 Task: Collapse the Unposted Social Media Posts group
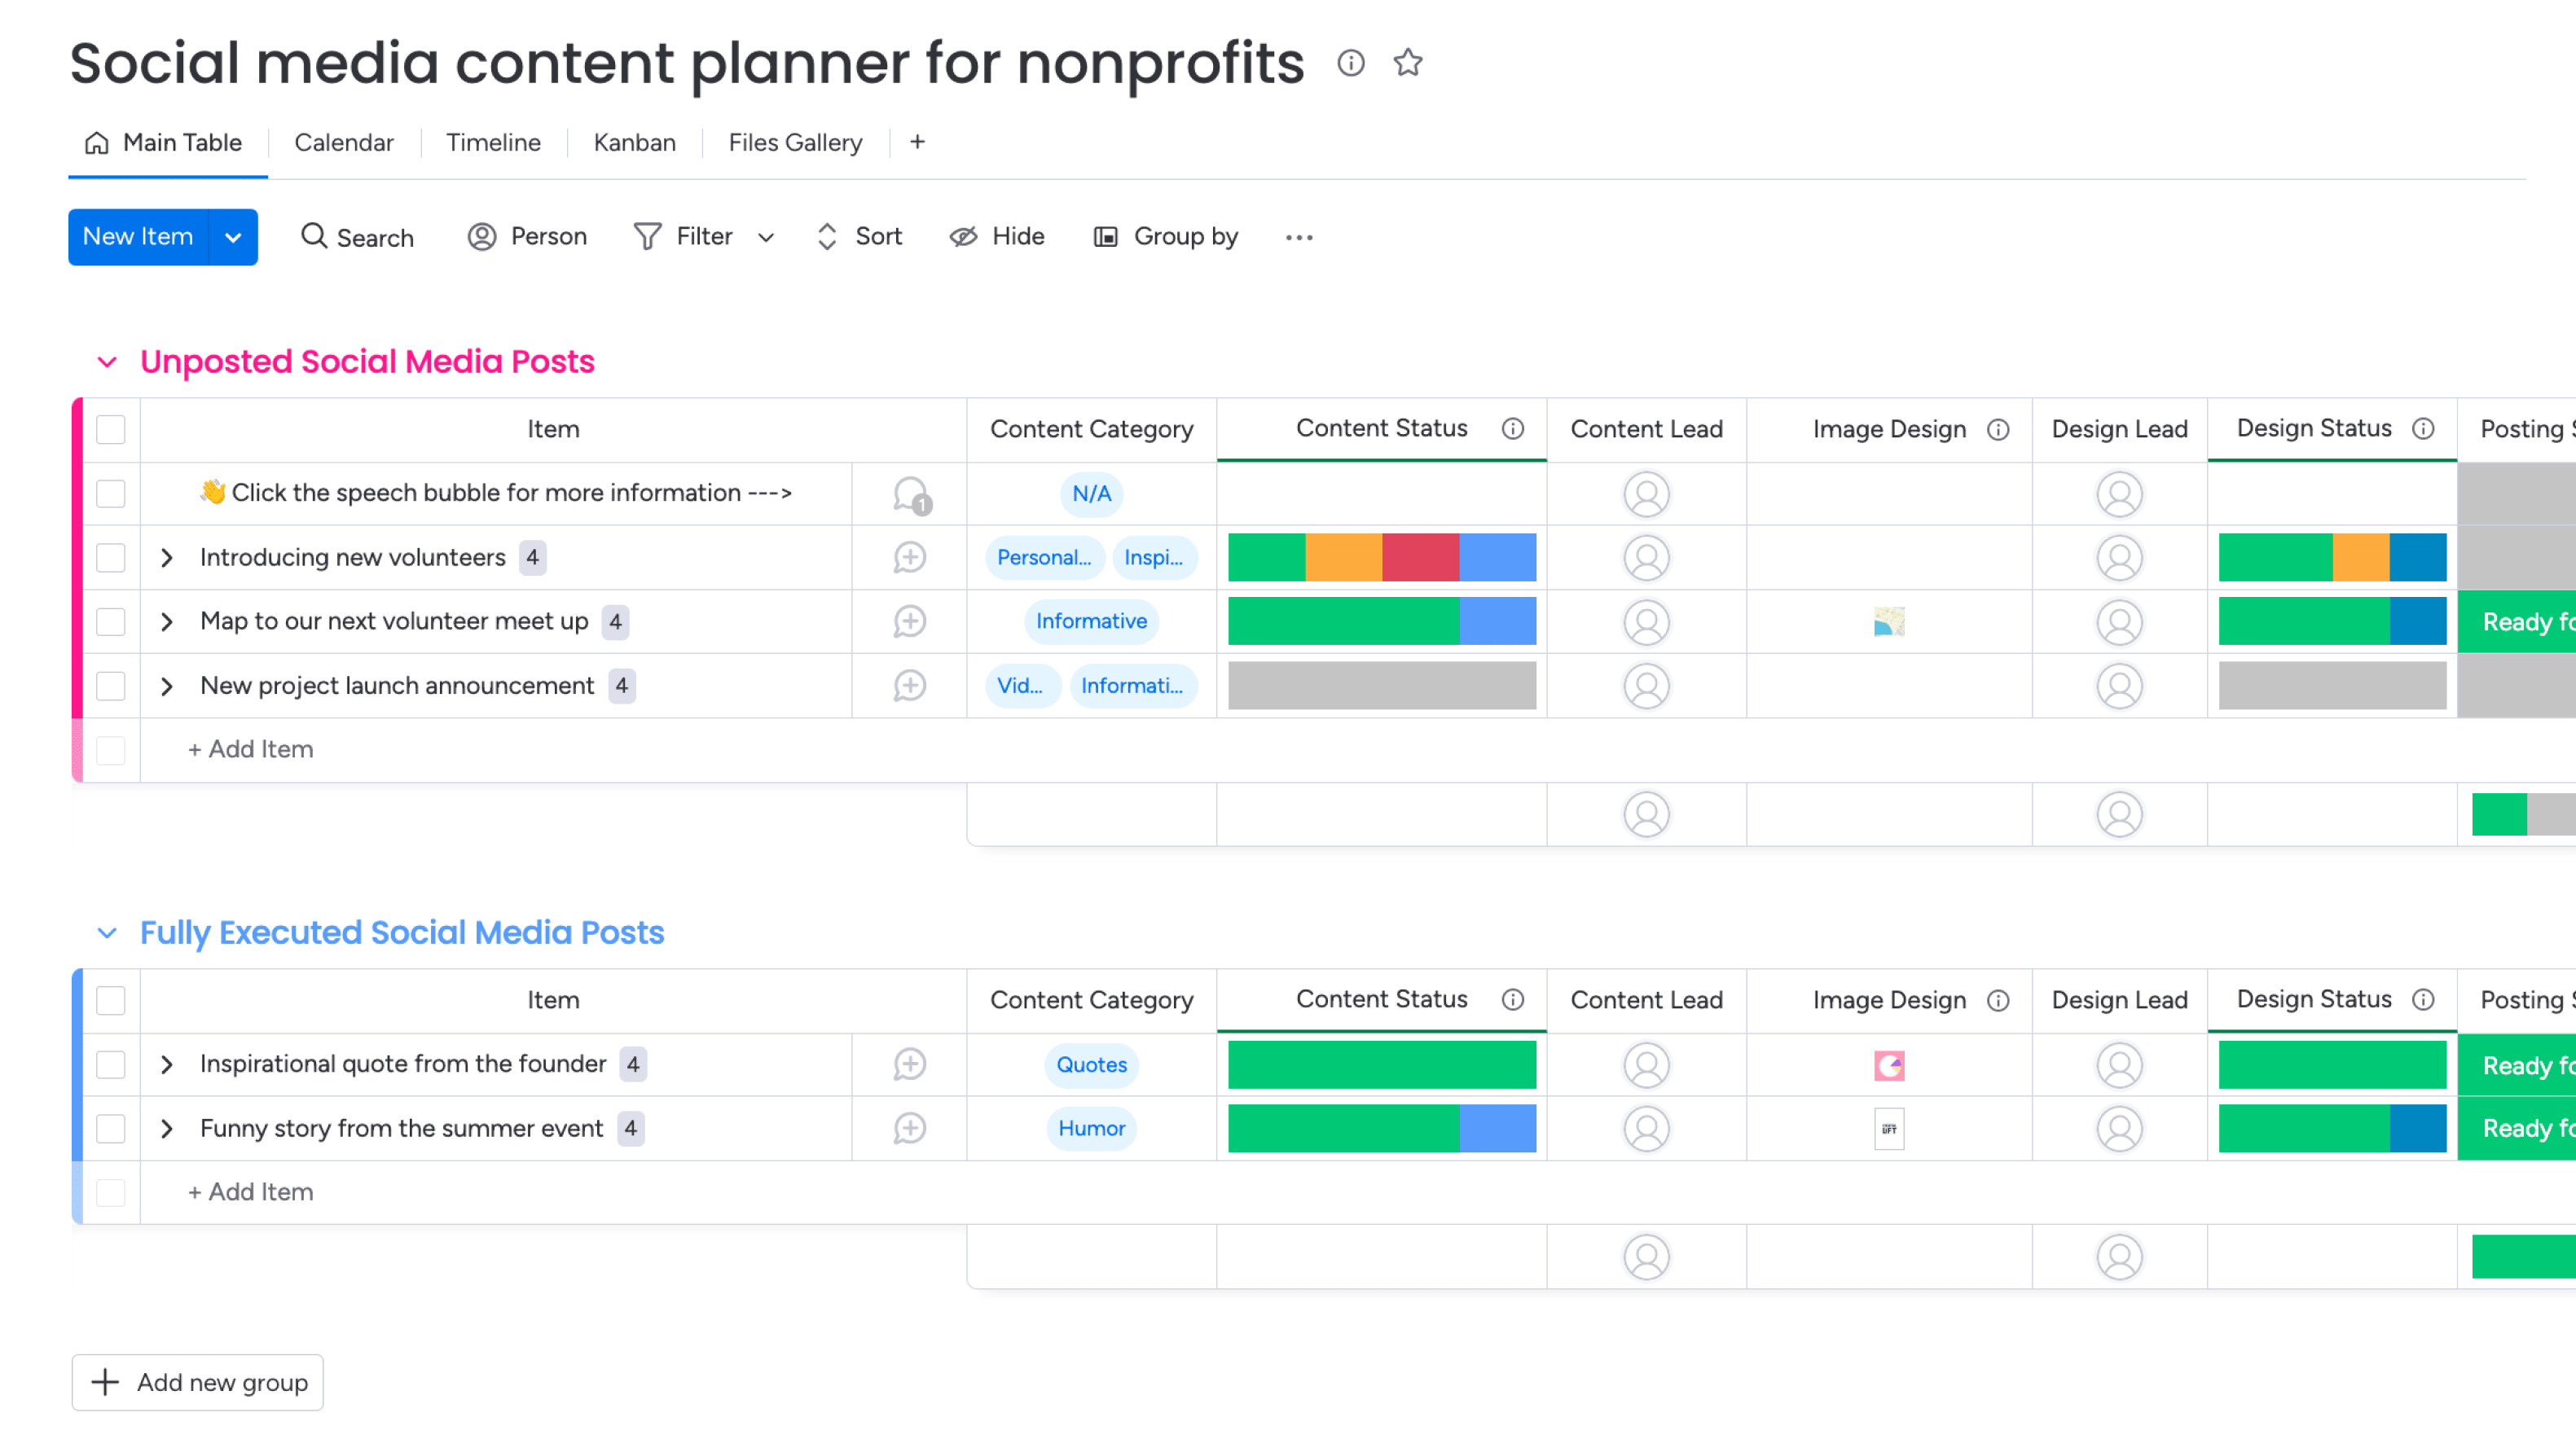coord(107,362)
